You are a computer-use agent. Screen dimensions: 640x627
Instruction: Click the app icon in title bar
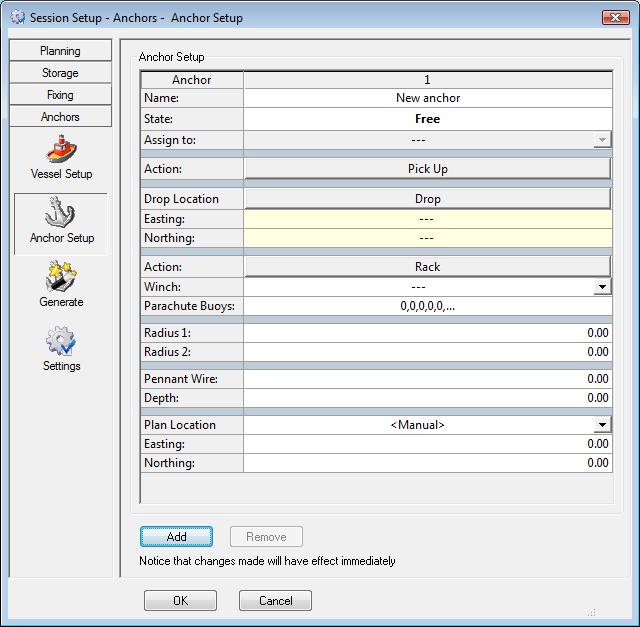(16, 18)
